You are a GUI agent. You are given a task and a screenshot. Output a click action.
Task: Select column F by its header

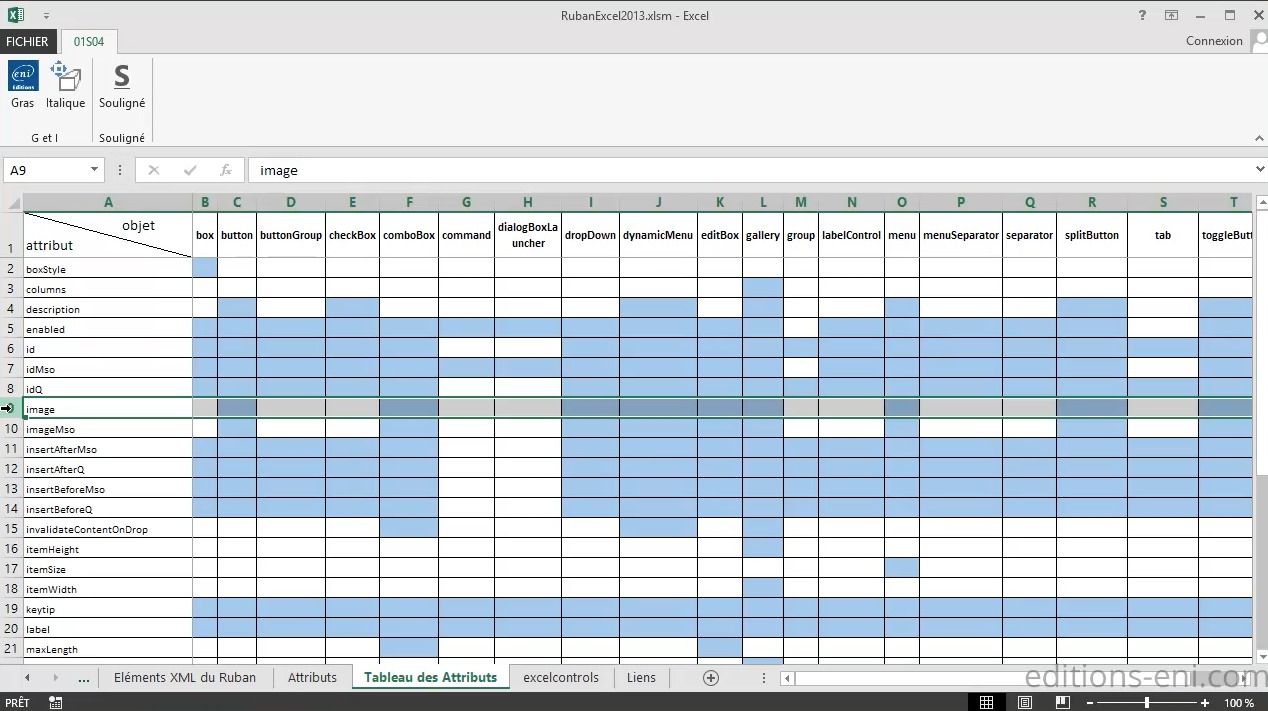point(409,202)
